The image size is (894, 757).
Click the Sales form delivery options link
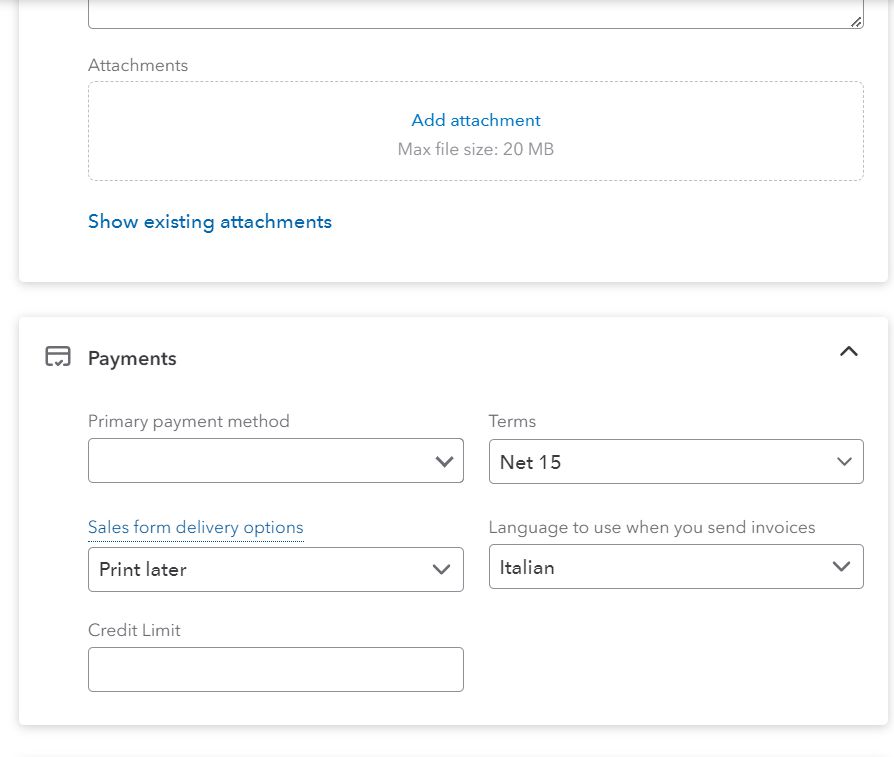click(x=196, y=527)
